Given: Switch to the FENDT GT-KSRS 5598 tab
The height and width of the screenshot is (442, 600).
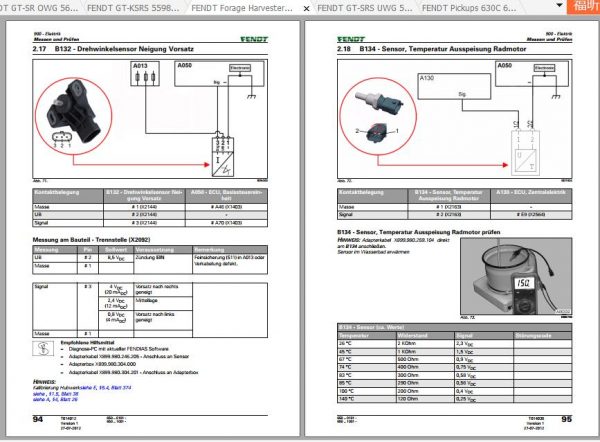Looking at the screenshot, I should pos(133,8).
